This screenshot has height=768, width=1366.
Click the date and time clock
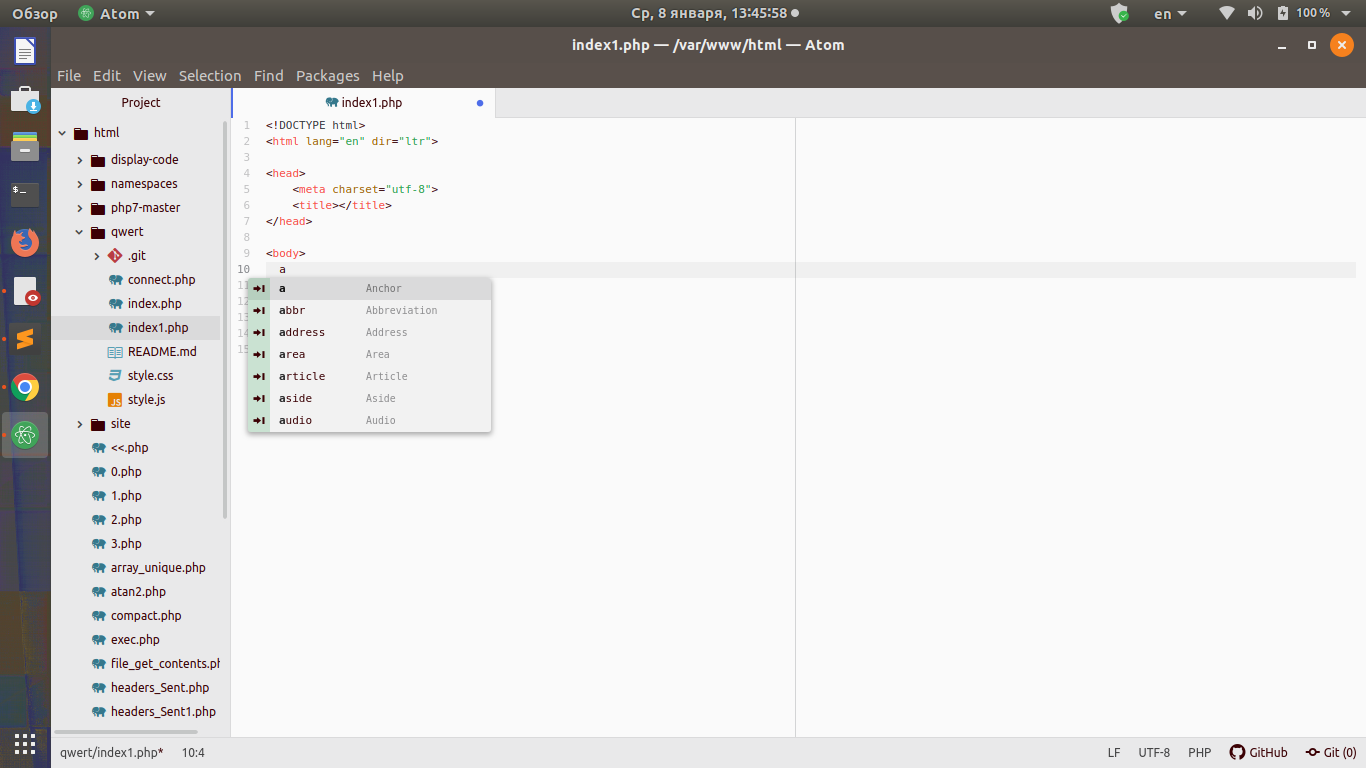tap(710, 14)
